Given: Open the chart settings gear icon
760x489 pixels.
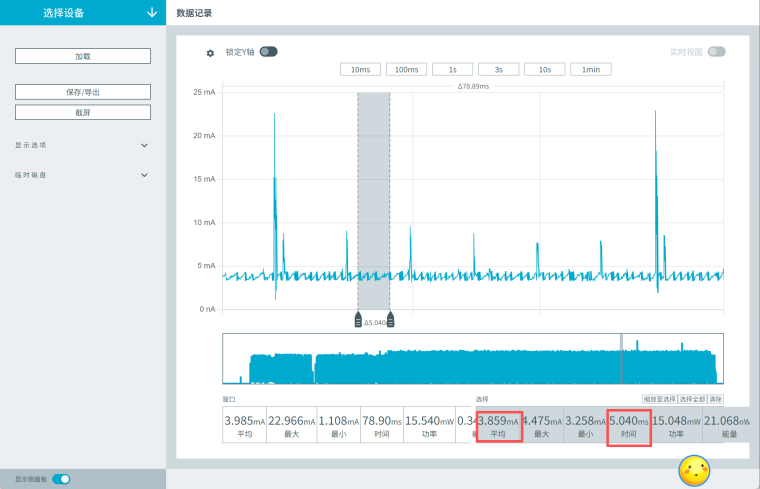Looking at the screenshot, I should (x=210, y=53).
